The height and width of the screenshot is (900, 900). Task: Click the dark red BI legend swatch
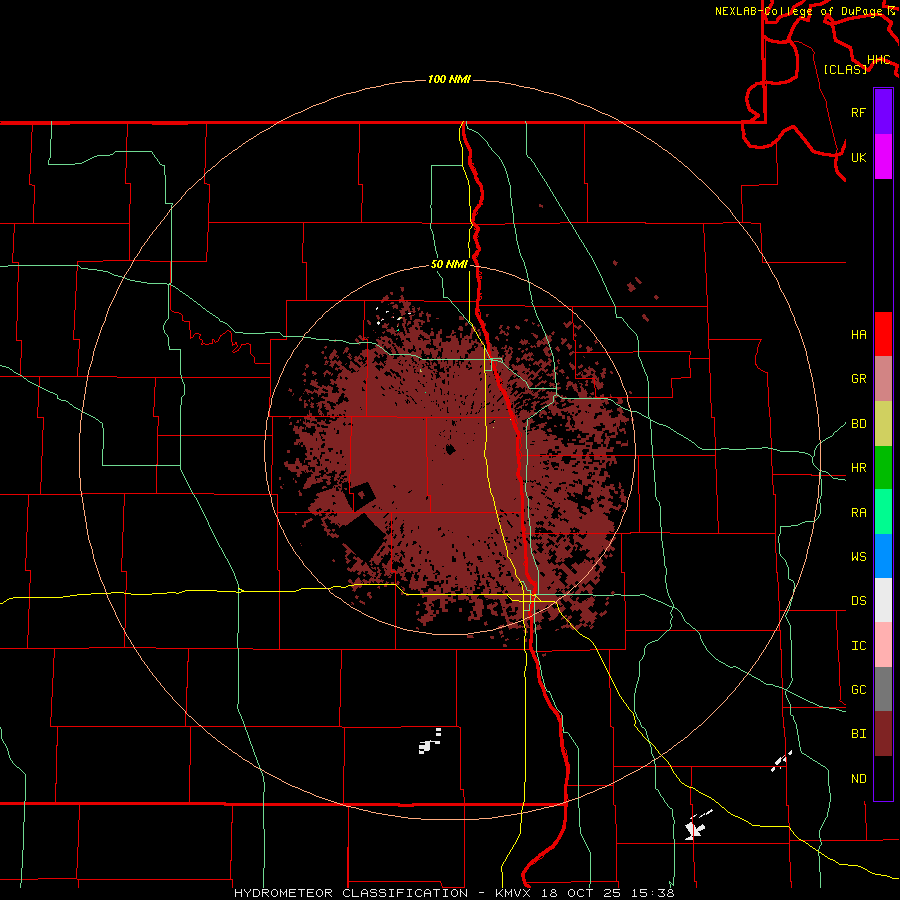[x=883, y=734]
